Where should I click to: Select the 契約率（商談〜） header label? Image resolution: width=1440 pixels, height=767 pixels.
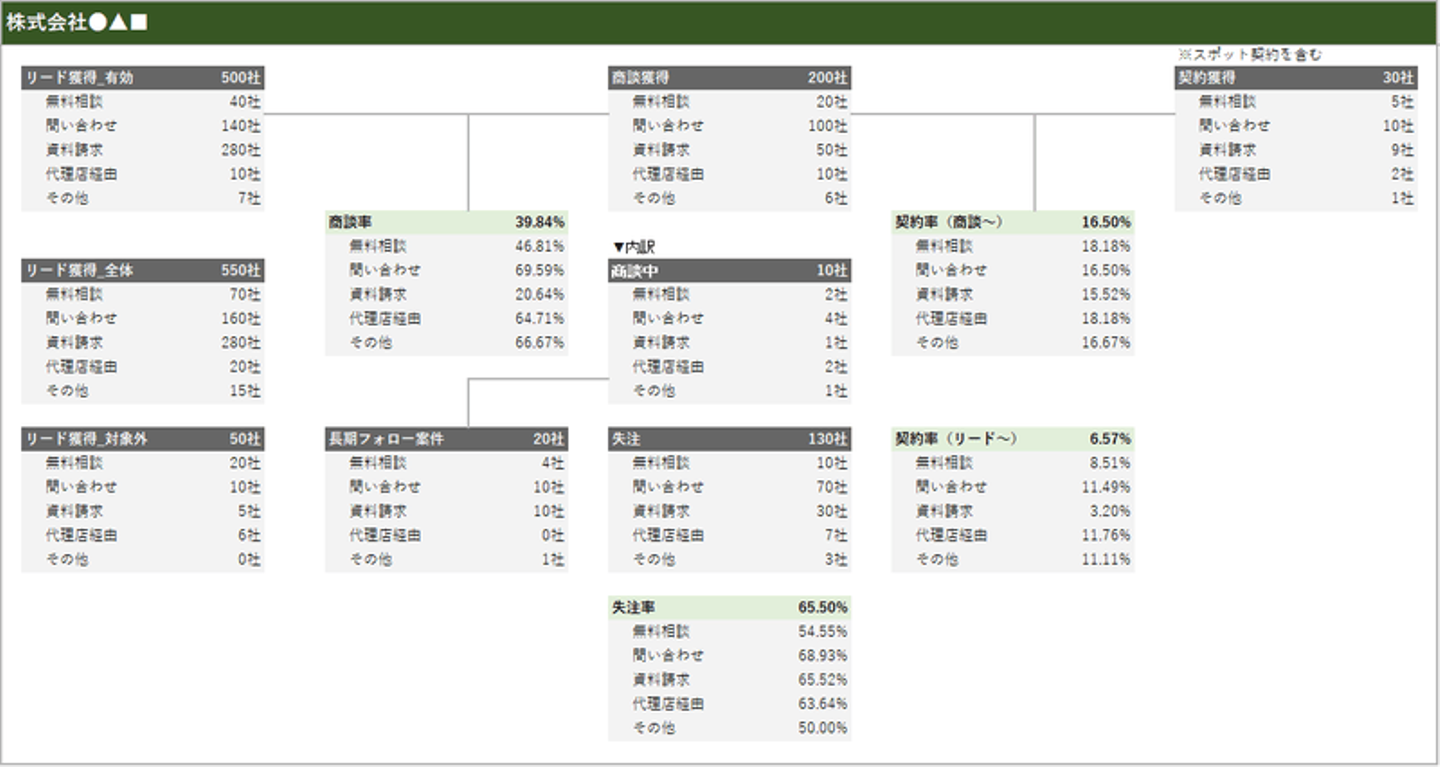point(948,222)
